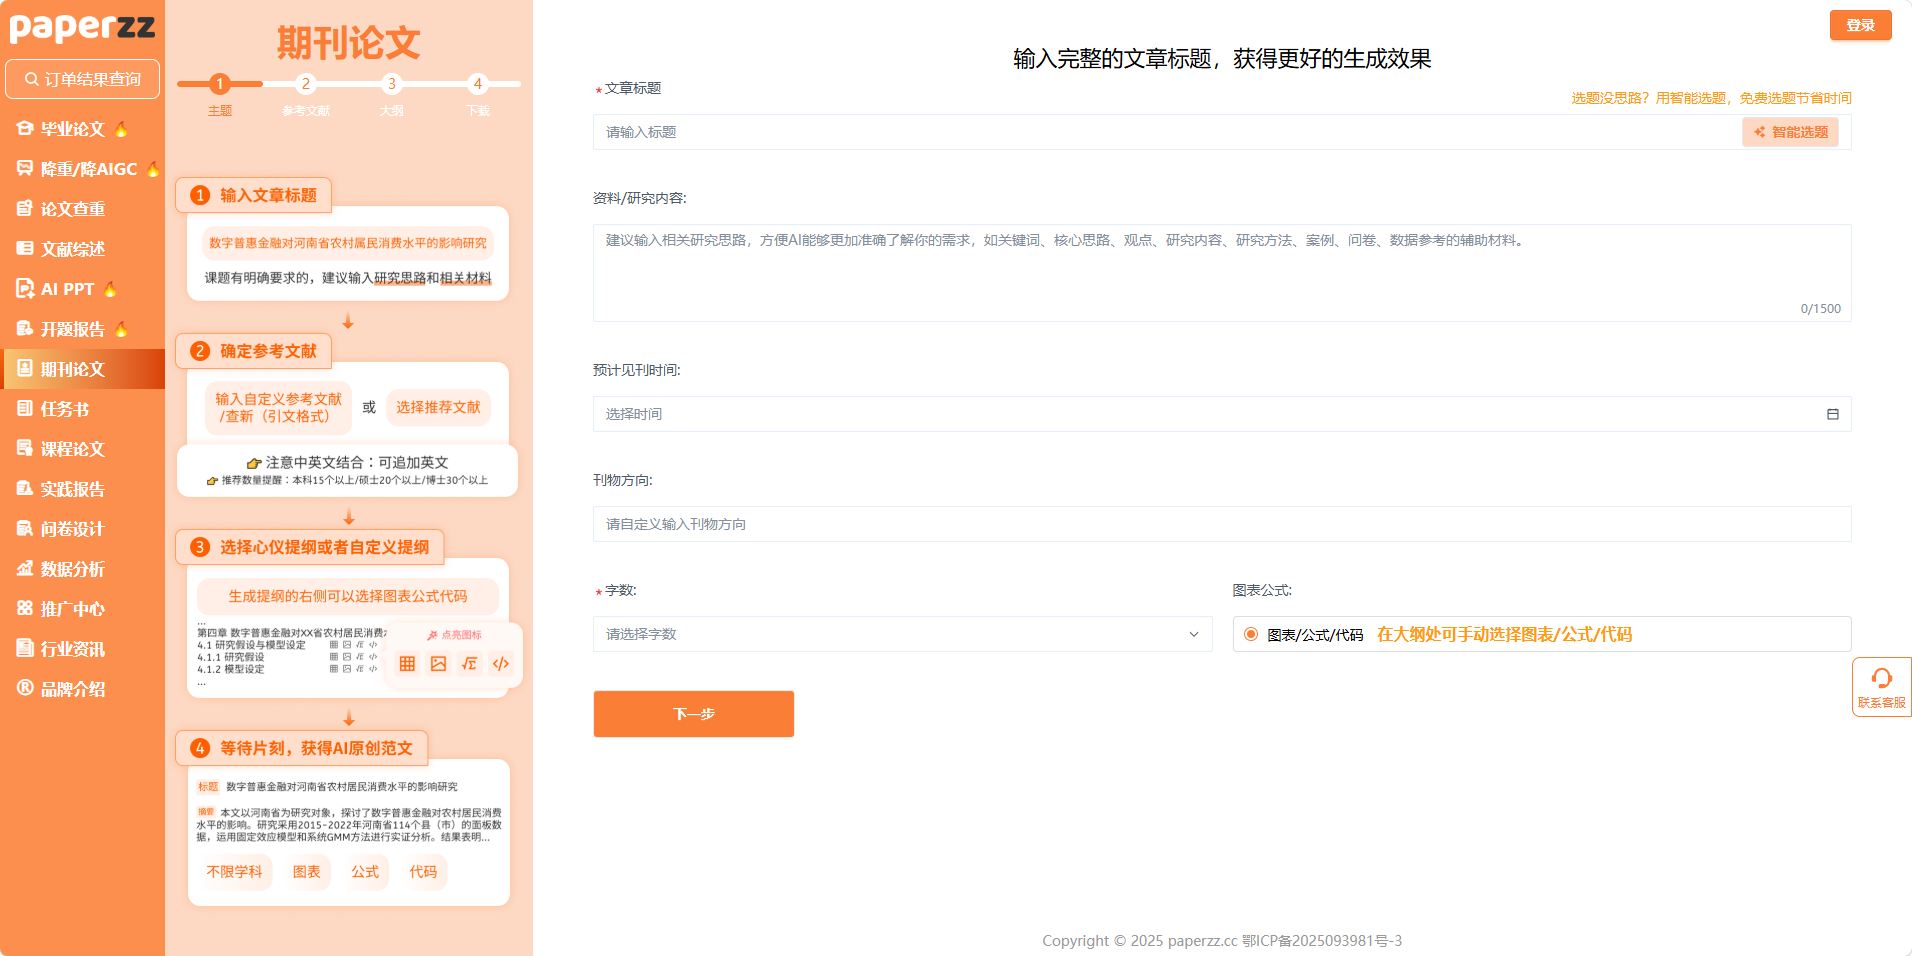Click the word count dropdown chevron arrow
The width and height of the screenshot is (1912, 956).
pyautogui.click(x=1193, y=634)
